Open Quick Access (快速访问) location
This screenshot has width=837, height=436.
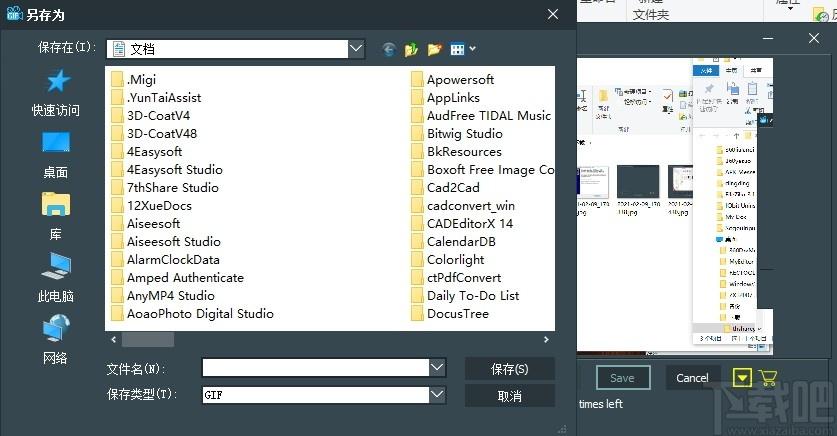click(x=56, y=93)
